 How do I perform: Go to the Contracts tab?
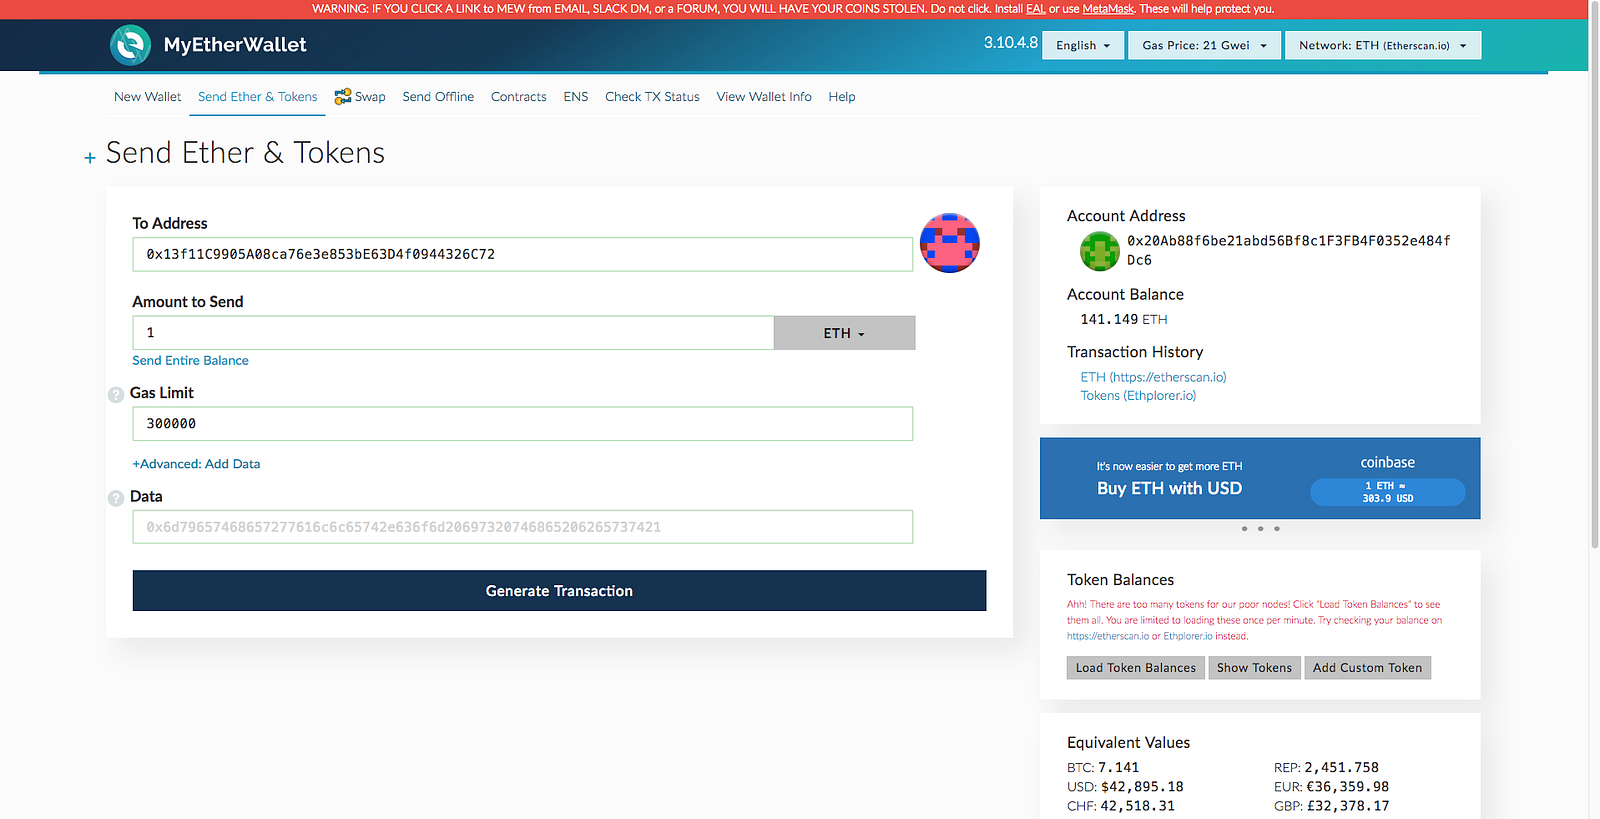(519, 97)
